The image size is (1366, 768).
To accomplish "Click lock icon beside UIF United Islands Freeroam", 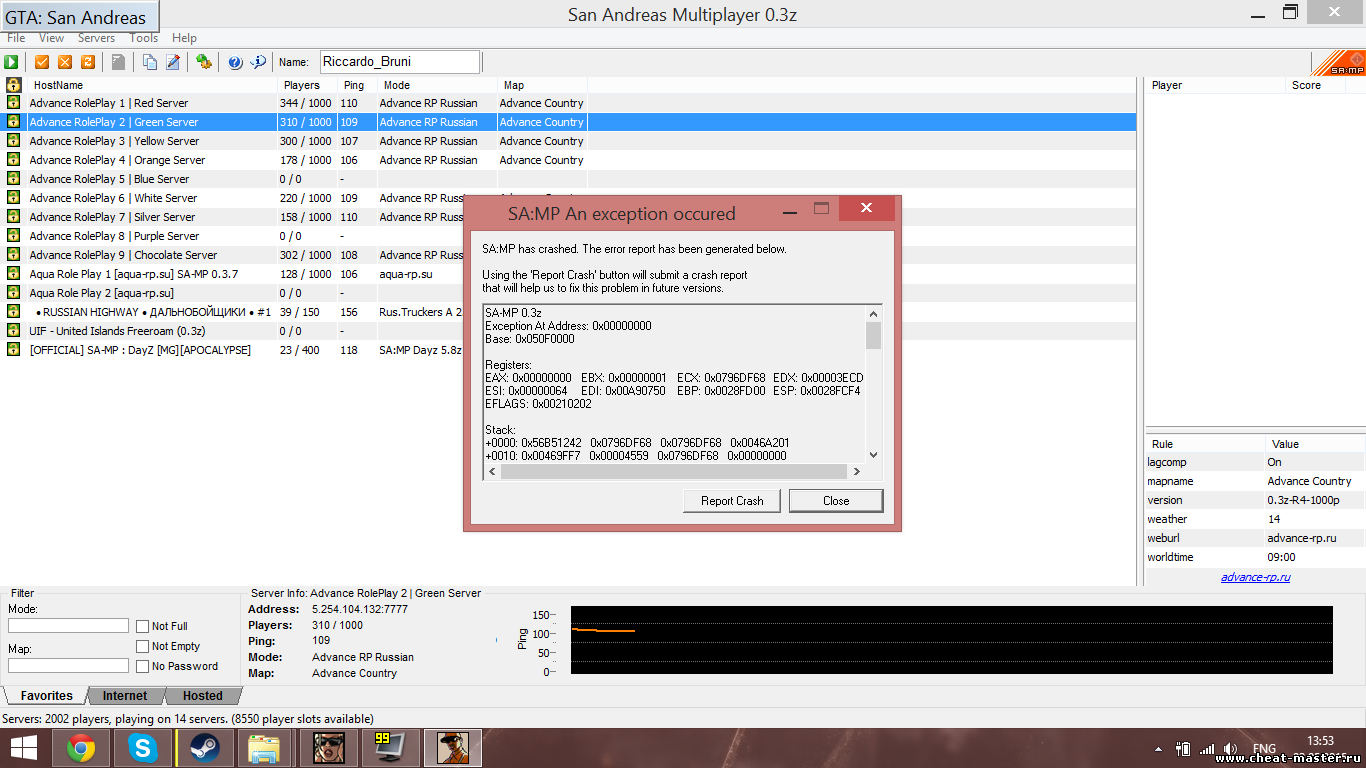I will pos(14,331).
